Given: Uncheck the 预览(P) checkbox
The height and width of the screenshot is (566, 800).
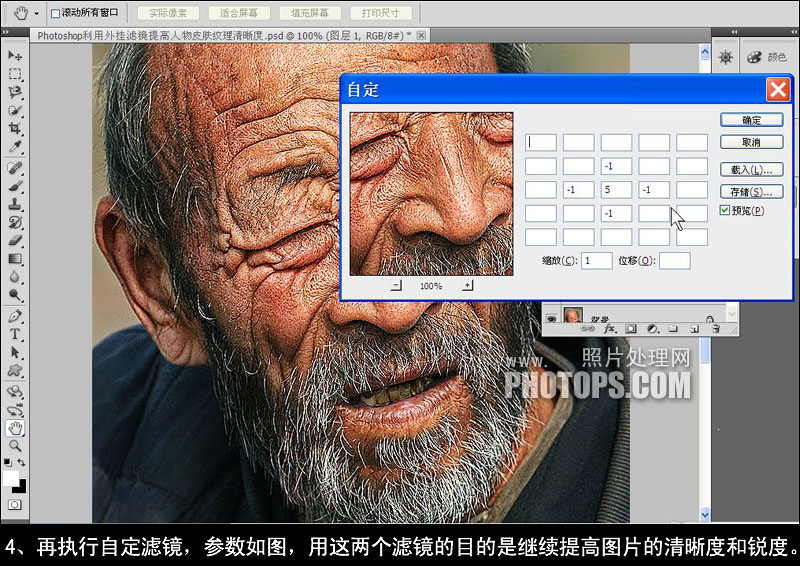Looking at the screenshot, I should (724, 210).
